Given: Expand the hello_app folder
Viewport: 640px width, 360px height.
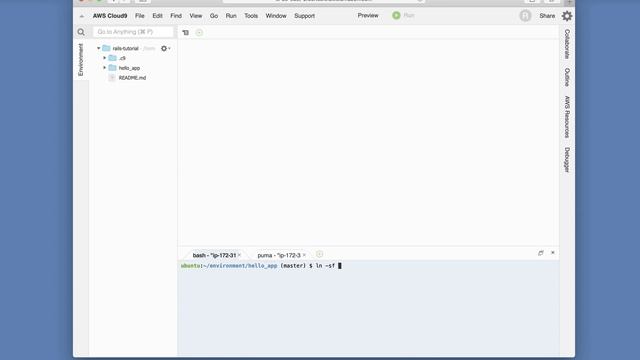Looking at the screenshot, I should 104,68.
